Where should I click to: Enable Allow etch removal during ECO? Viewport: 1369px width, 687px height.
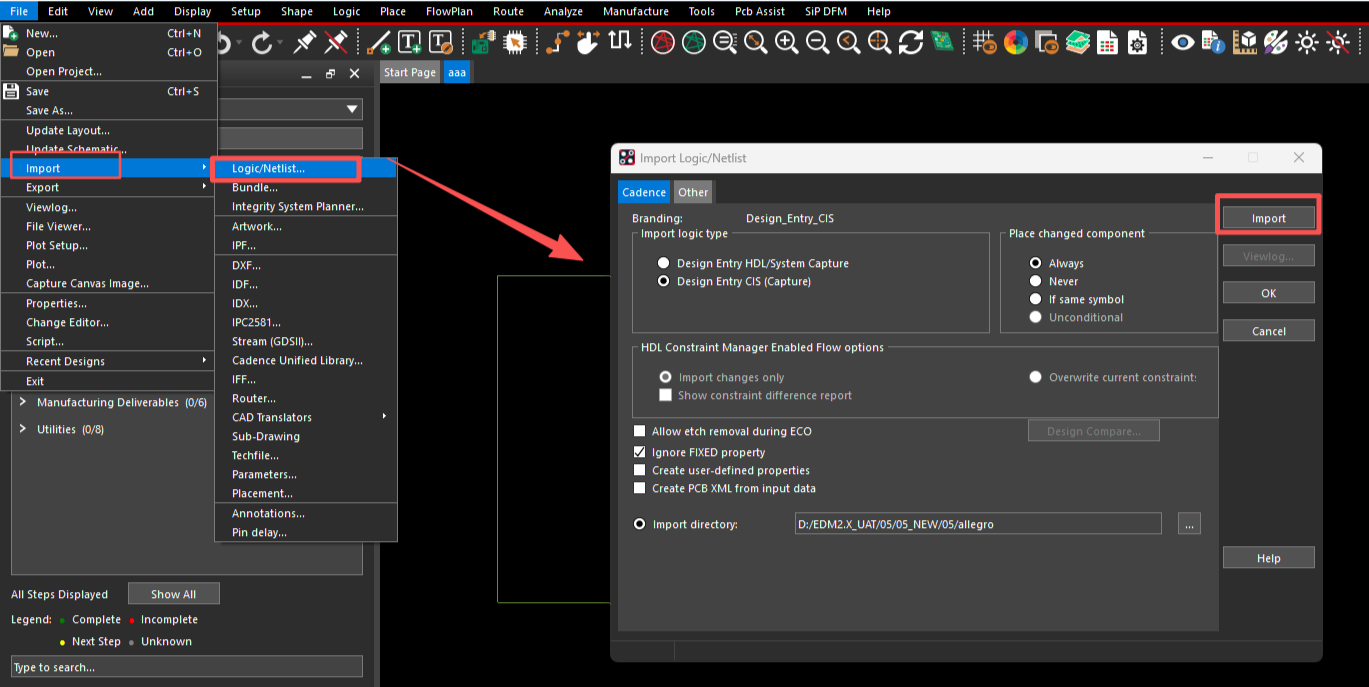[x=640, y=432]
